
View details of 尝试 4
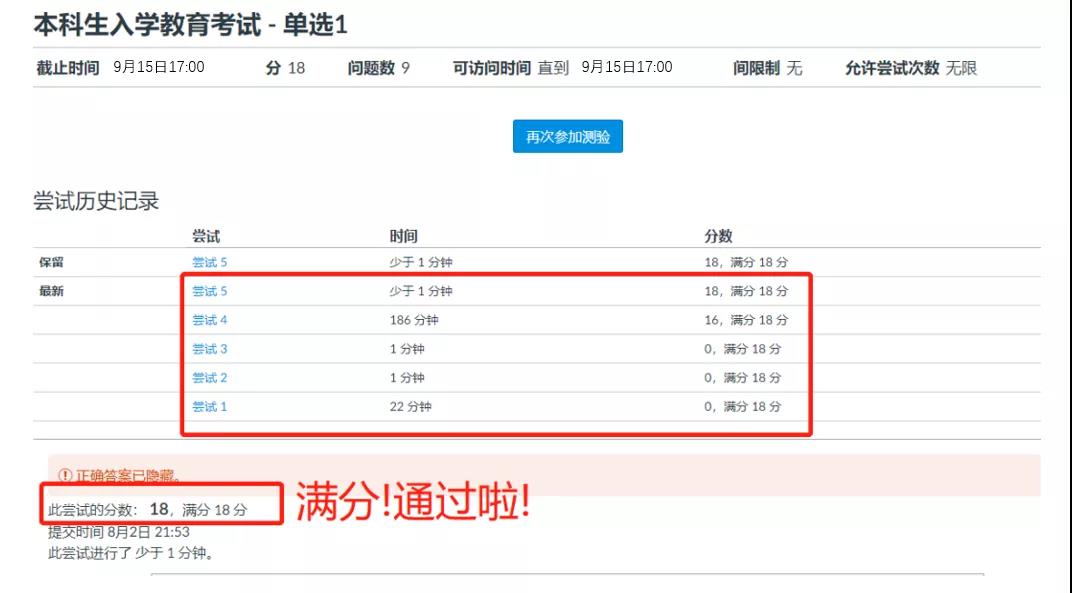click(208, 321)
